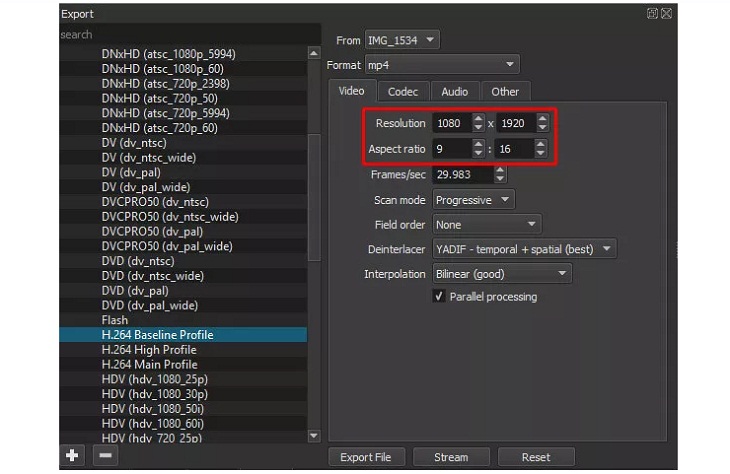
Task: Click the minus icon to remove preset
Action: [x=105, y=455]
